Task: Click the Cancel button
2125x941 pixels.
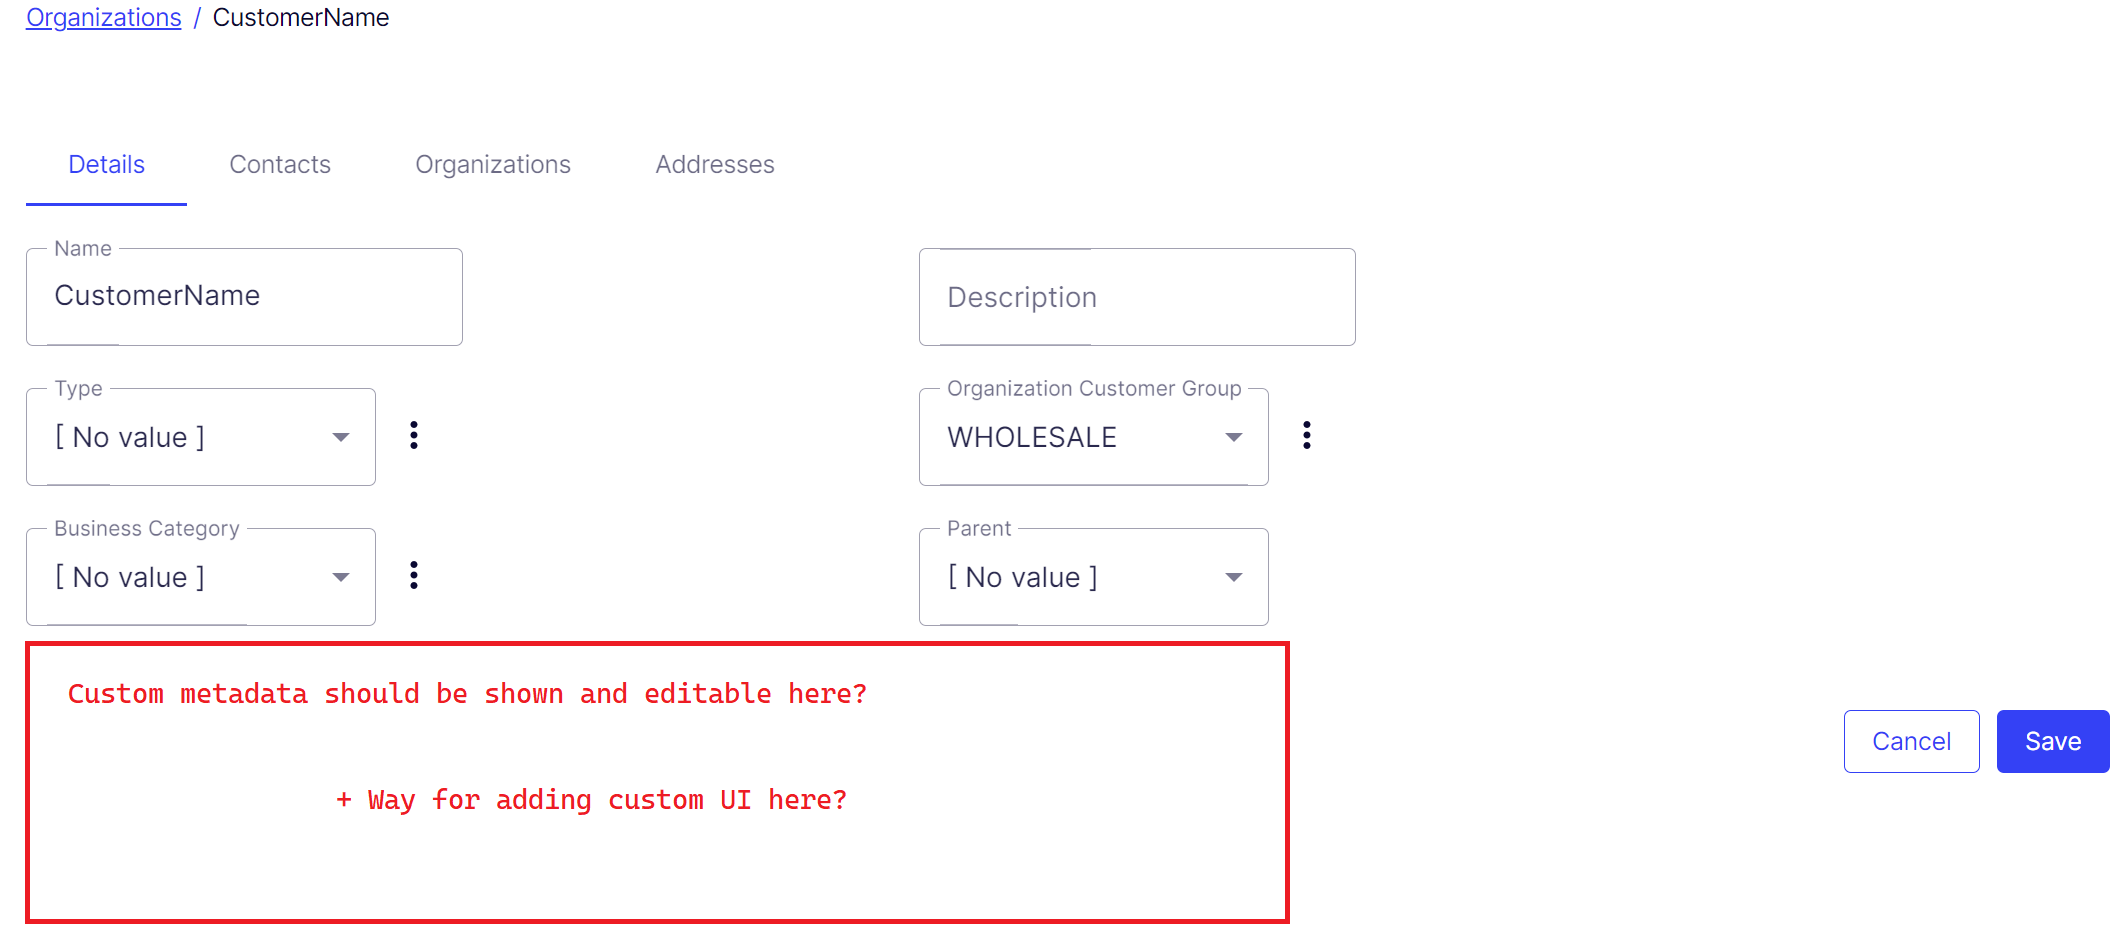Action: [1911, 741]
